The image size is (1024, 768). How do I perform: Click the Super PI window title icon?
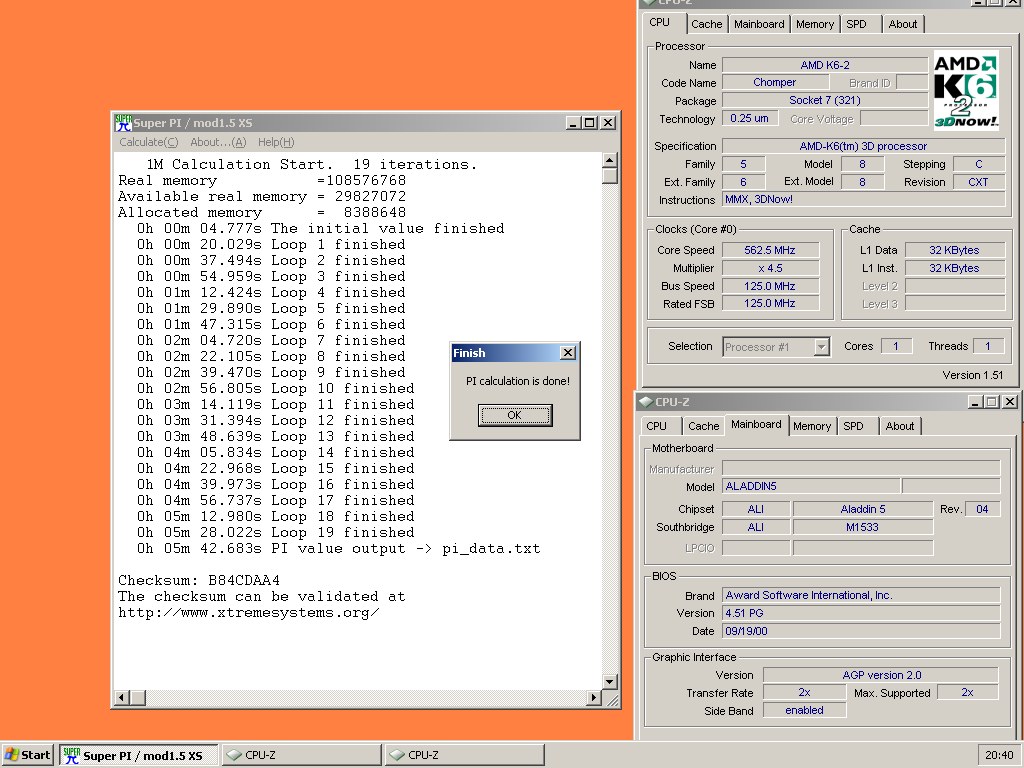[123, 122]
